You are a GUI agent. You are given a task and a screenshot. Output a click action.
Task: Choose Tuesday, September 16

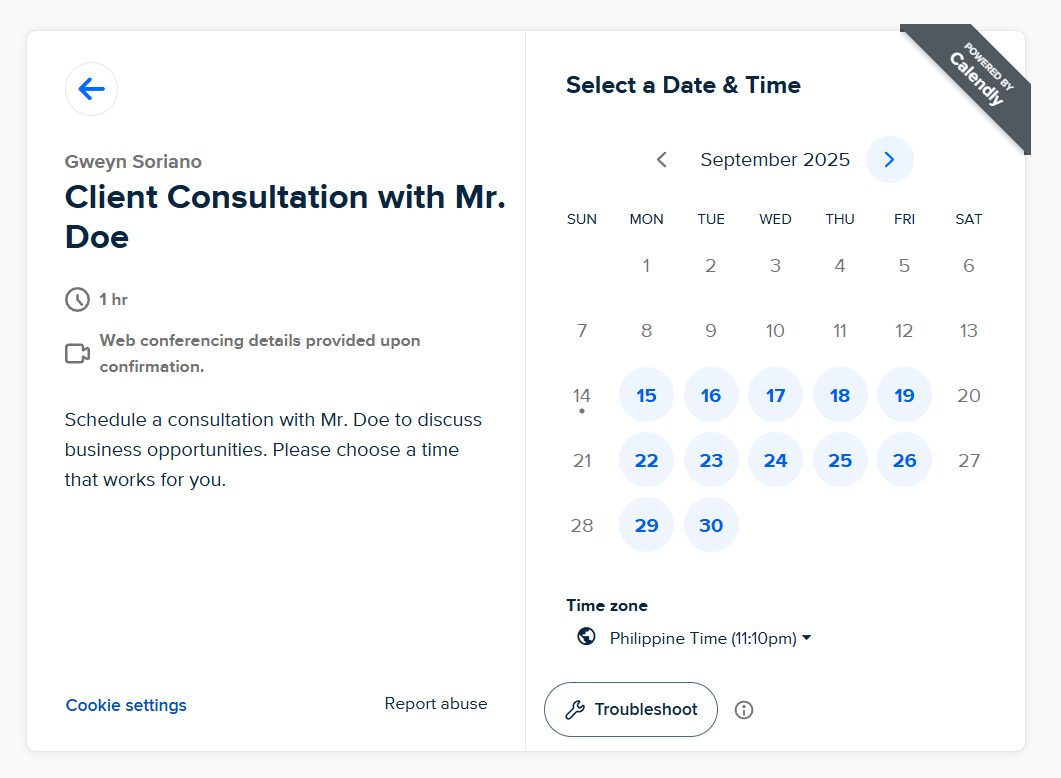[x=711, y=395]
